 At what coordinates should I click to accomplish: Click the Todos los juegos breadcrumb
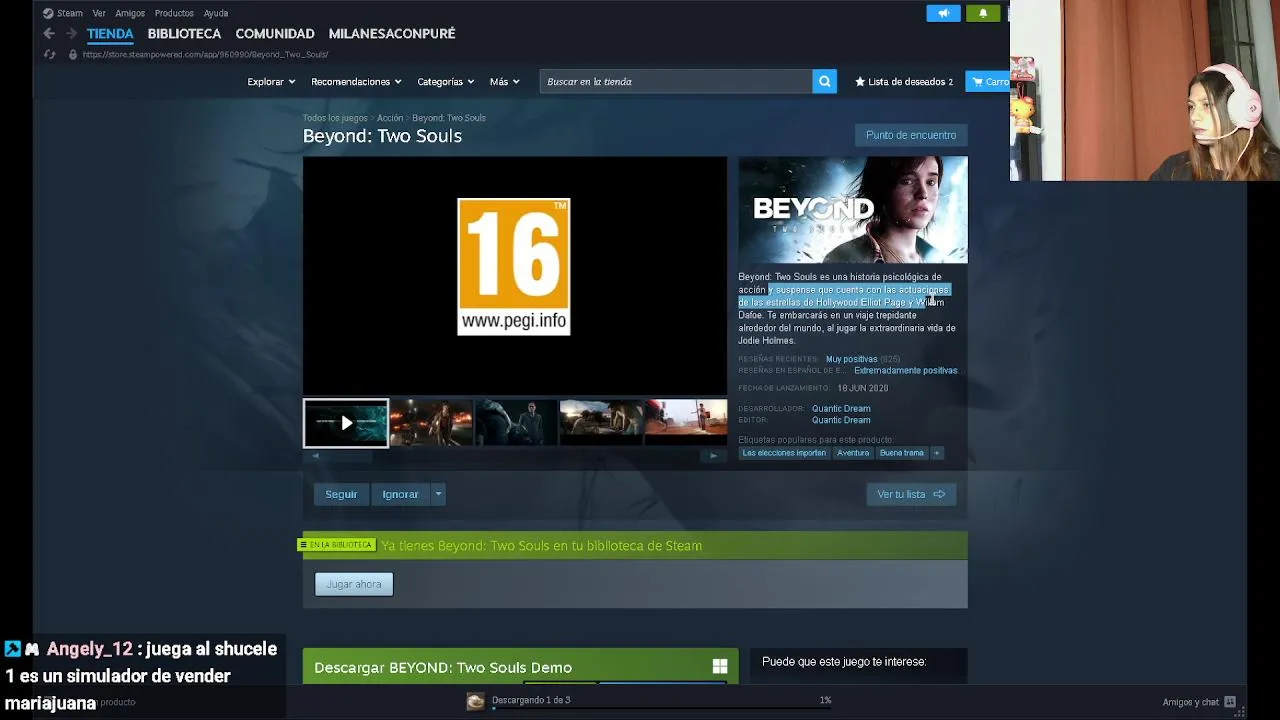pos(335,118)
